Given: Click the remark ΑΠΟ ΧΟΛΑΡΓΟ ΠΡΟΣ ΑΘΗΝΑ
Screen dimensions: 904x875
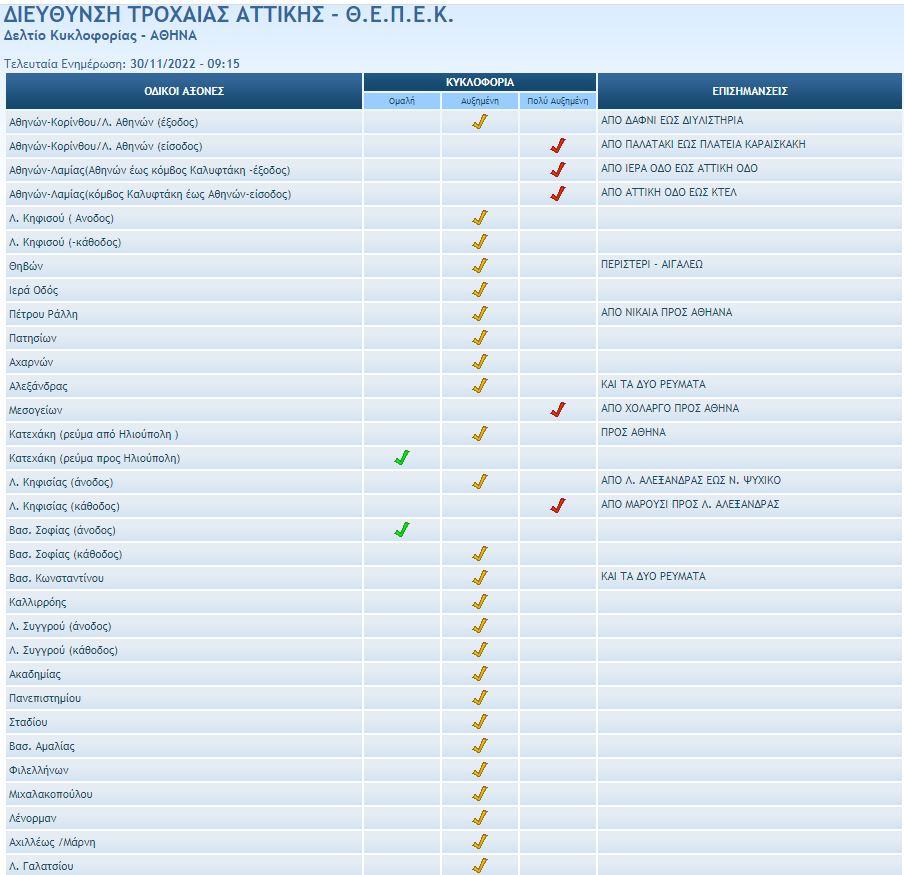Looking at the screenshot, I should tap(669, 409).
